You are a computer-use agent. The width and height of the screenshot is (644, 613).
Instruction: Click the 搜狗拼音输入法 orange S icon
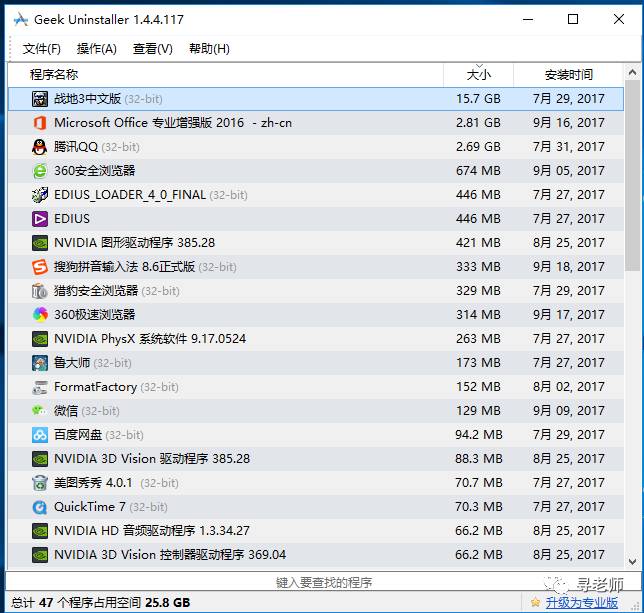(x=40, y=267)
